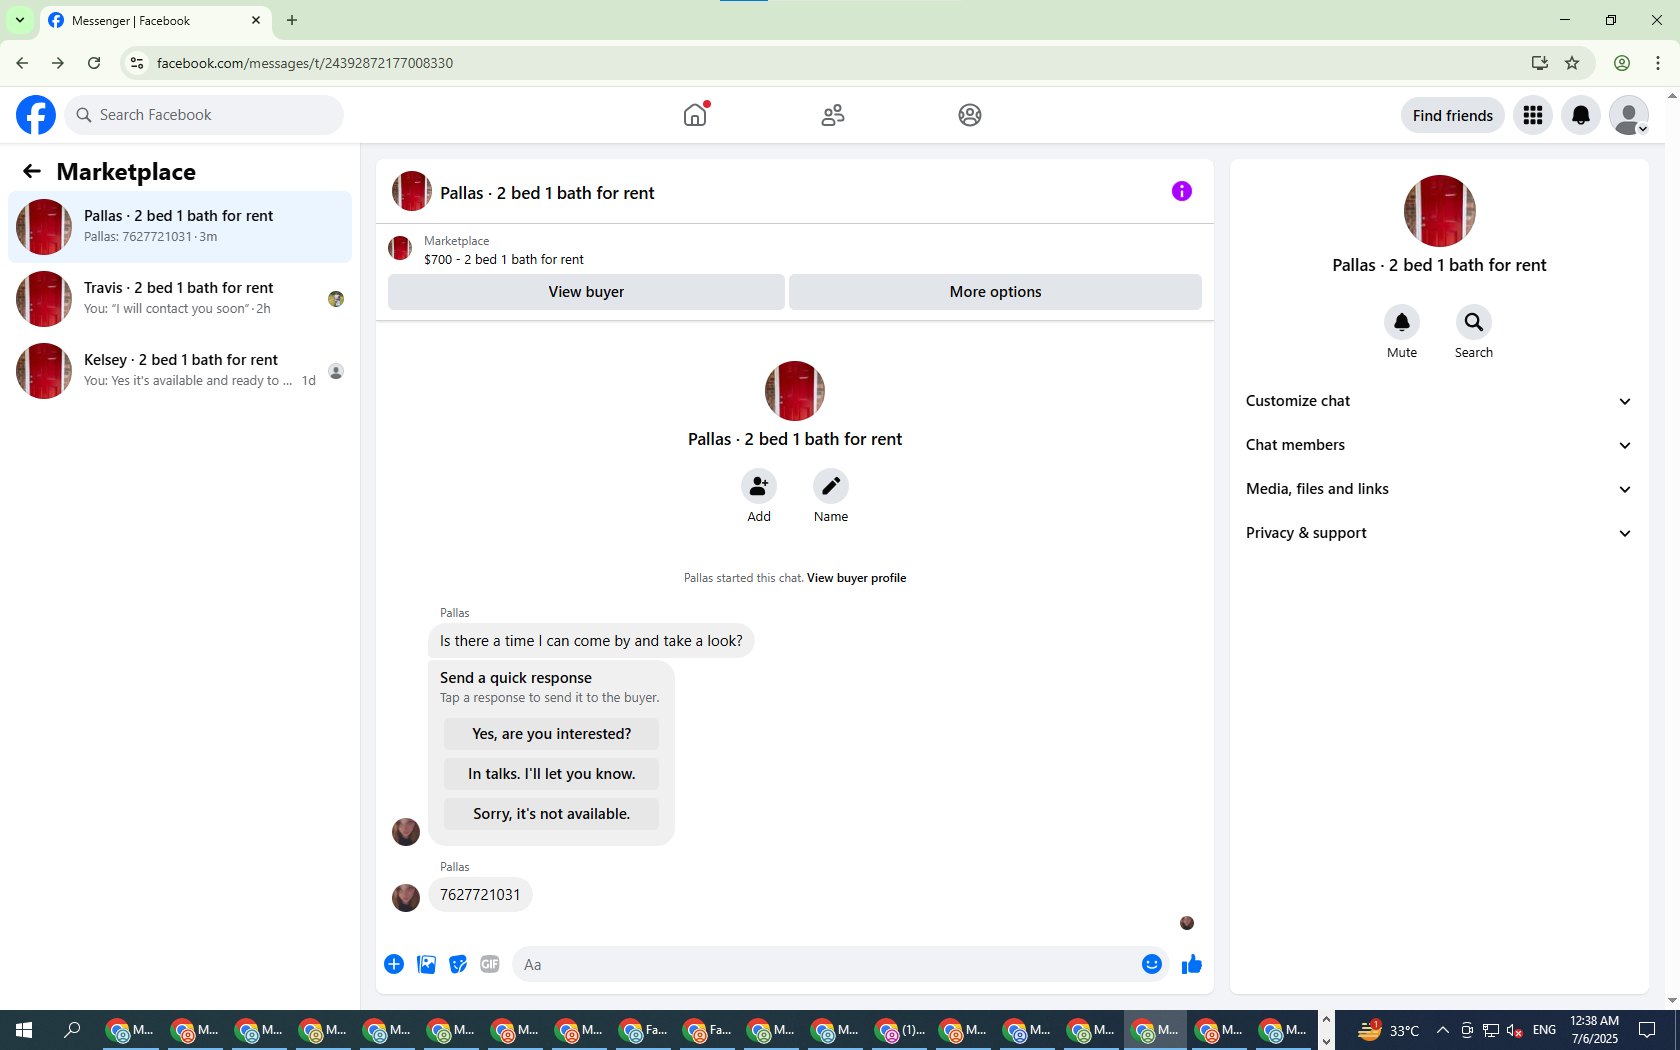Open a new browser tab
This screenshot has width=1680, height=1050.
[x=292, y=20]
